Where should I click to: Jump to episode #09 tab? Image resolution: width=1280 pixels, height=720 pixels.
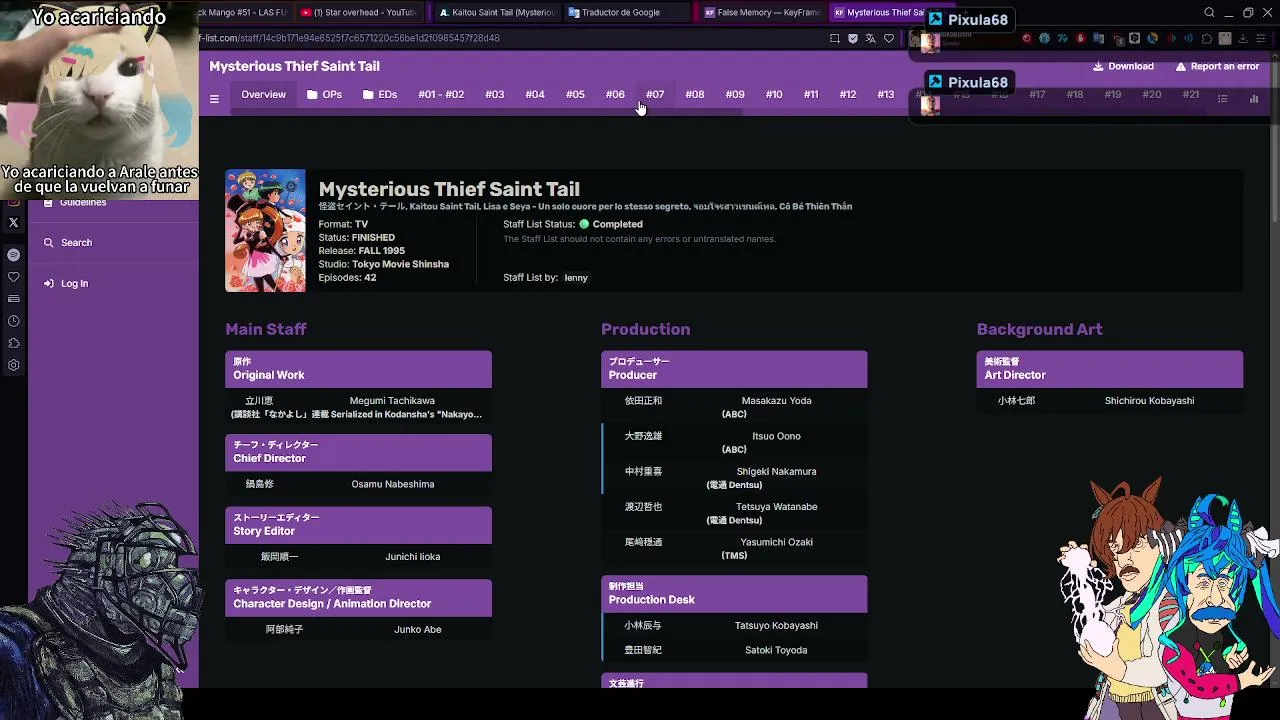(x=735, y=95)
